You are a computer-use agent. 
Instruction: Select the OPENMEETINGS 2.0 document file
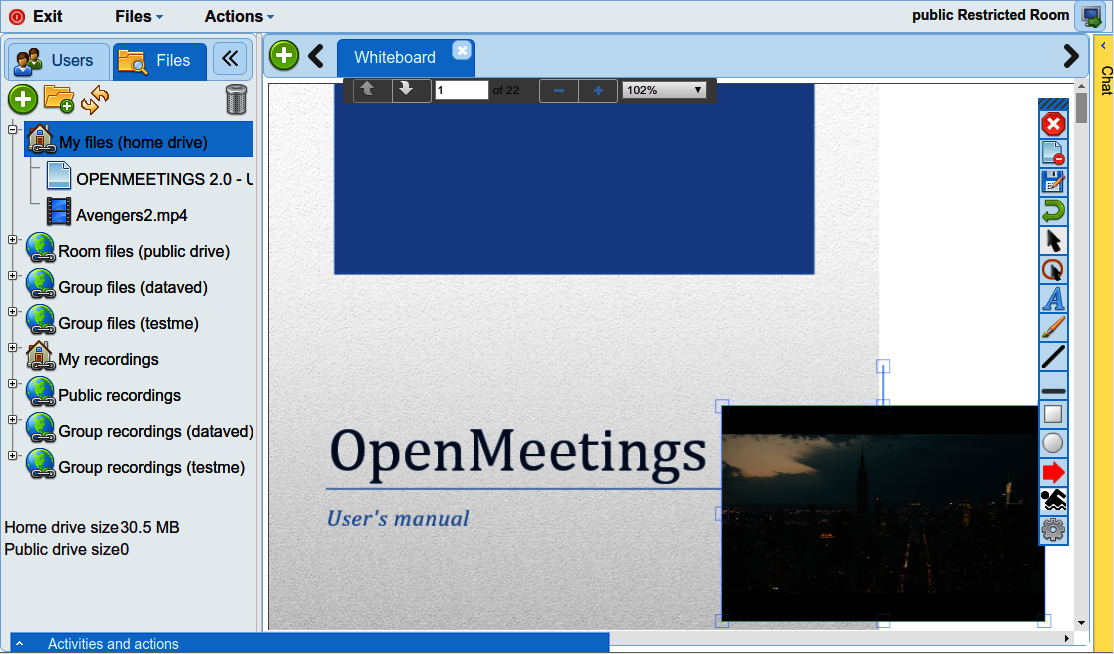[x=149, y=179]
